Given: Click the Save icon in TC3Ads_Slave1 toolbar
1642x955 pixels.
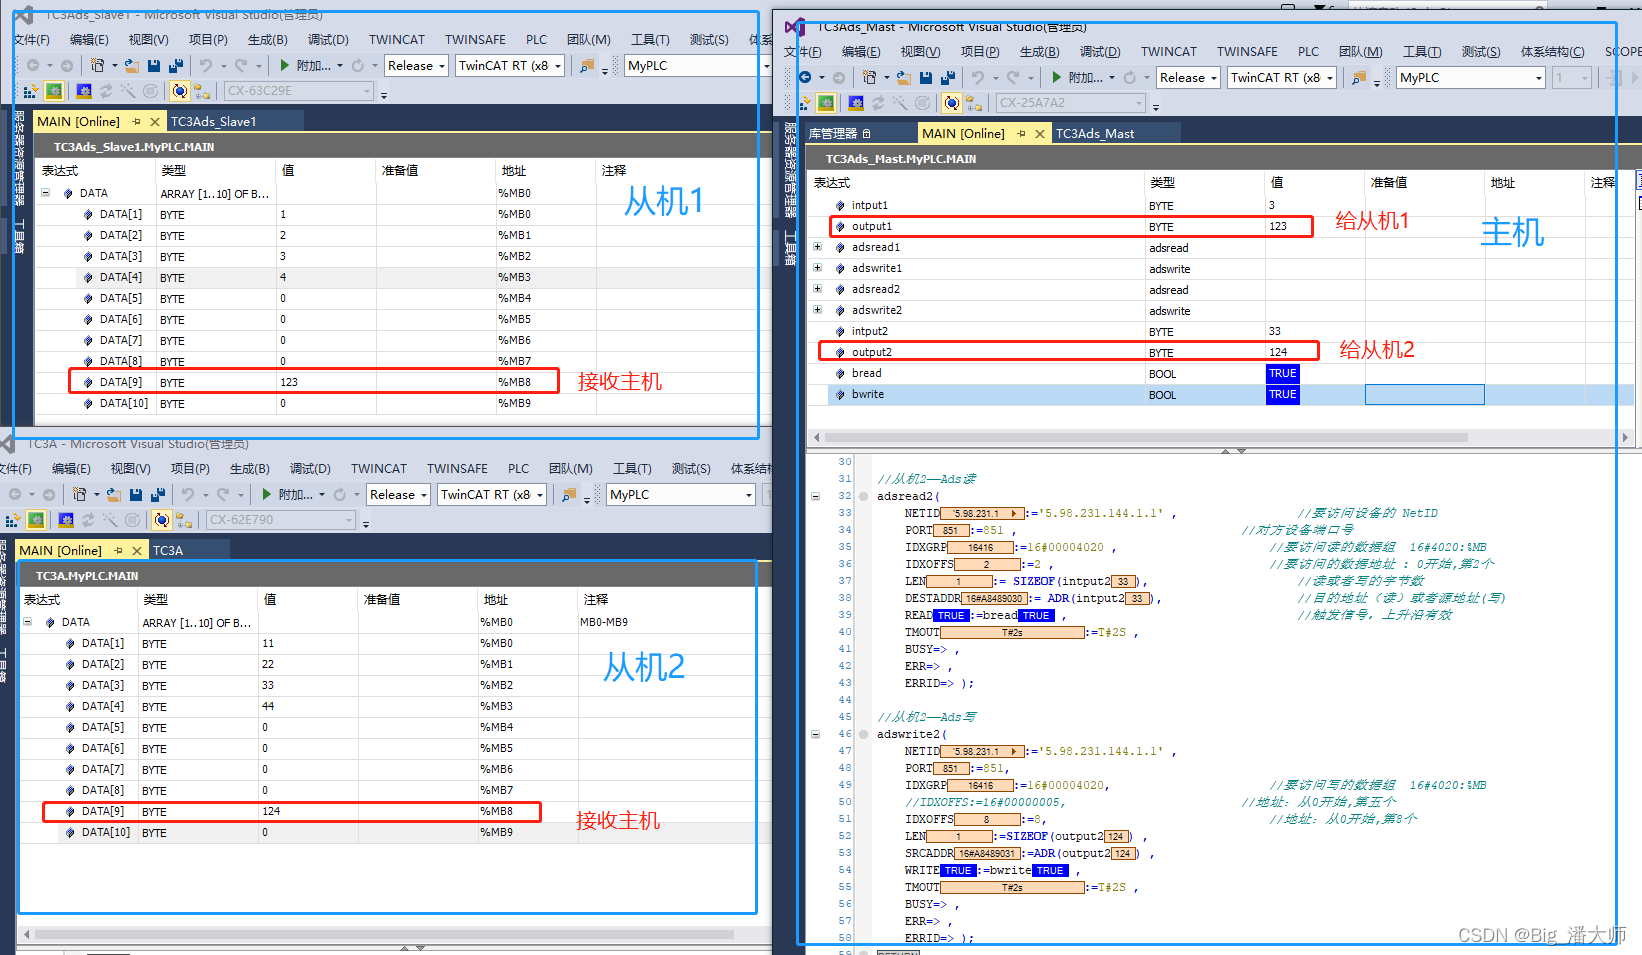Looking at the screenshot, I should tap(154, 66).
